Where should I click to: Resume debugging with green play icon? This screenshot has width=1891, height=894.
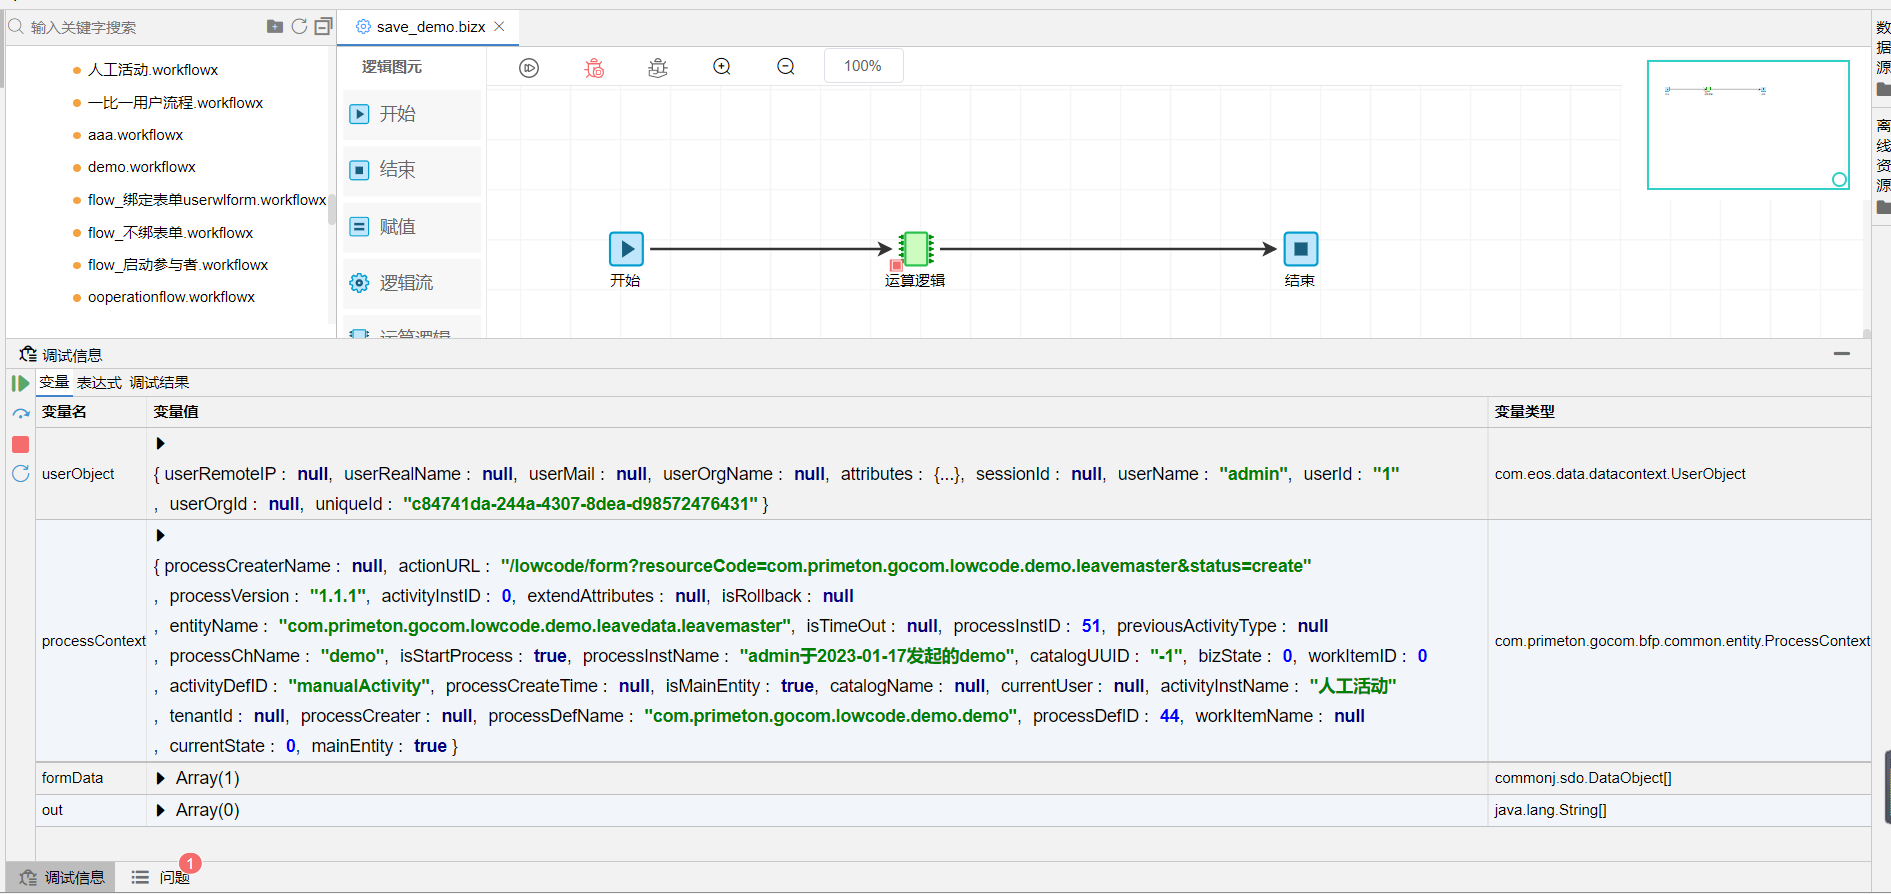tap(20, 383)
